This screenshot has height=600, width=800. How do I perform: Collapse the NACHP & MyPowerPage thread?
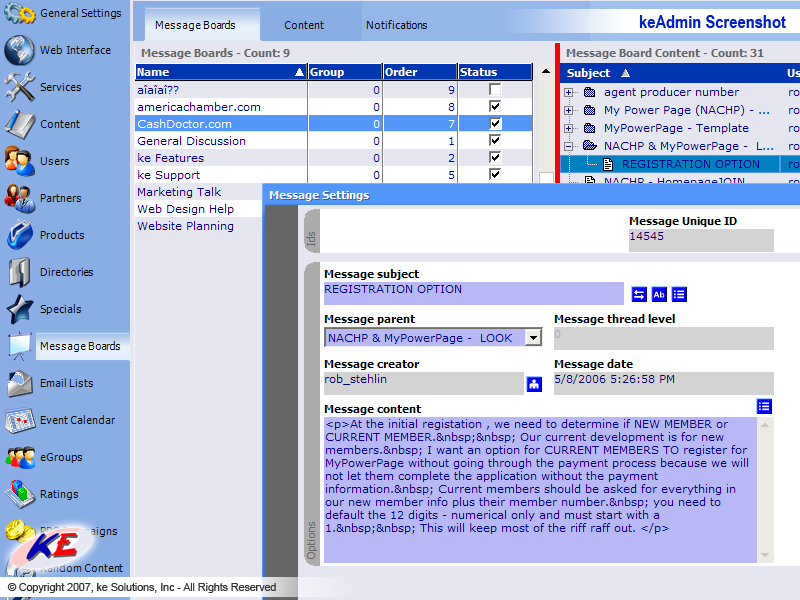tap(568, 146)
